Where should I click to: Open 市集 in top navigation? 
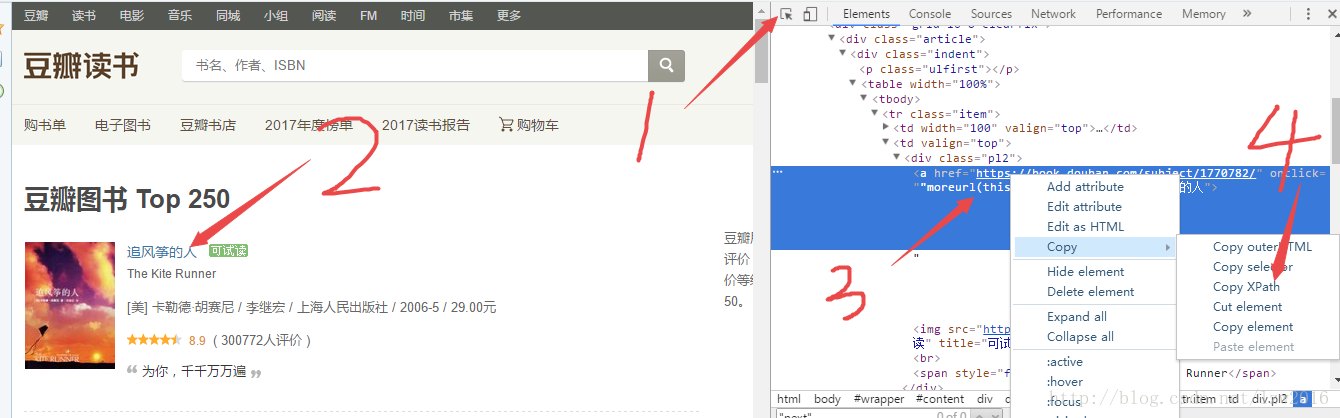coord(460,15)
